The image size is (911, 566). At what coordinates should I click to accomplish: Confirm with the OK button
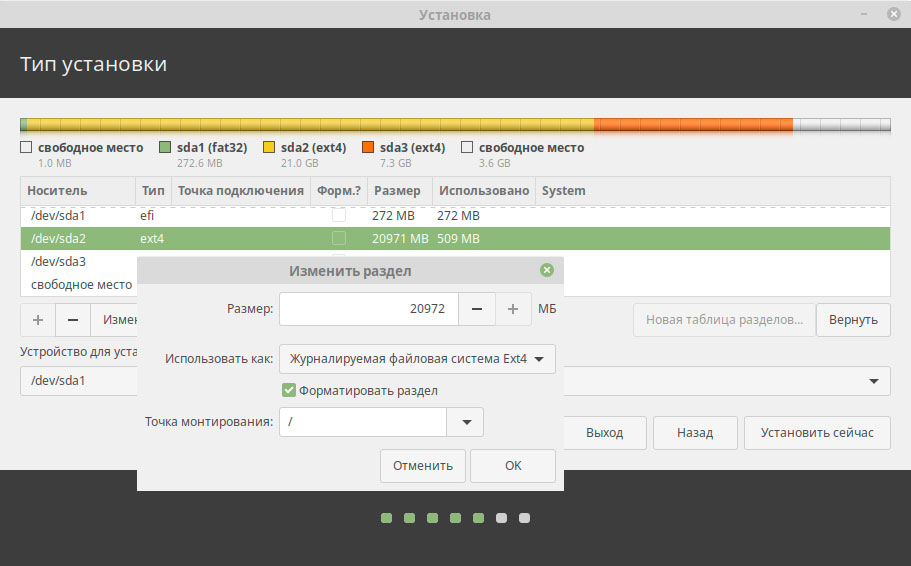click(x=513, y=465)
